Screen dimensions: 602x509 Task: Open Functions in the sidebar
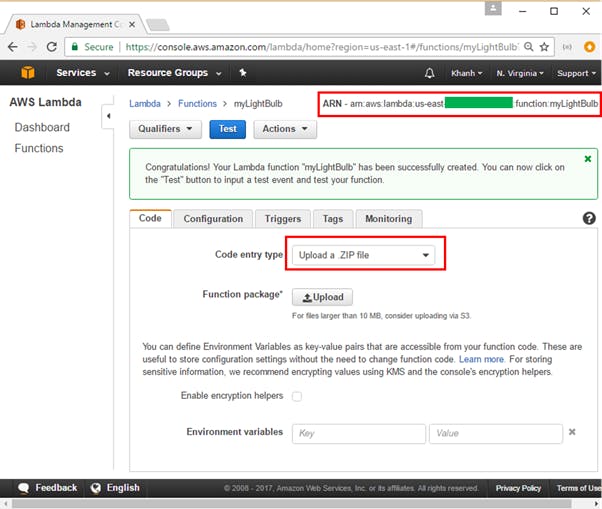(x=39, y=148)
